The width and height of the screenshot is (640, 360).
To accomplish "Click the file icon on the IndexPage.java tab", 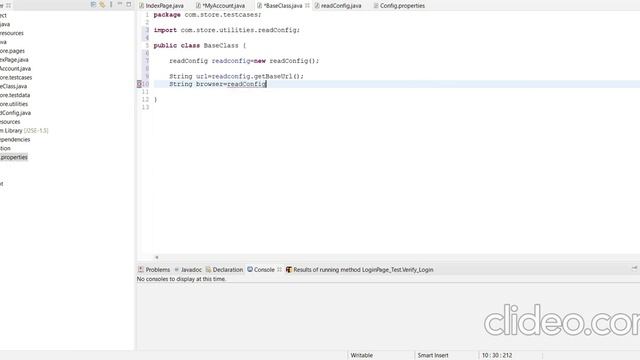I will pyautogui.click(x=141, y=6).
